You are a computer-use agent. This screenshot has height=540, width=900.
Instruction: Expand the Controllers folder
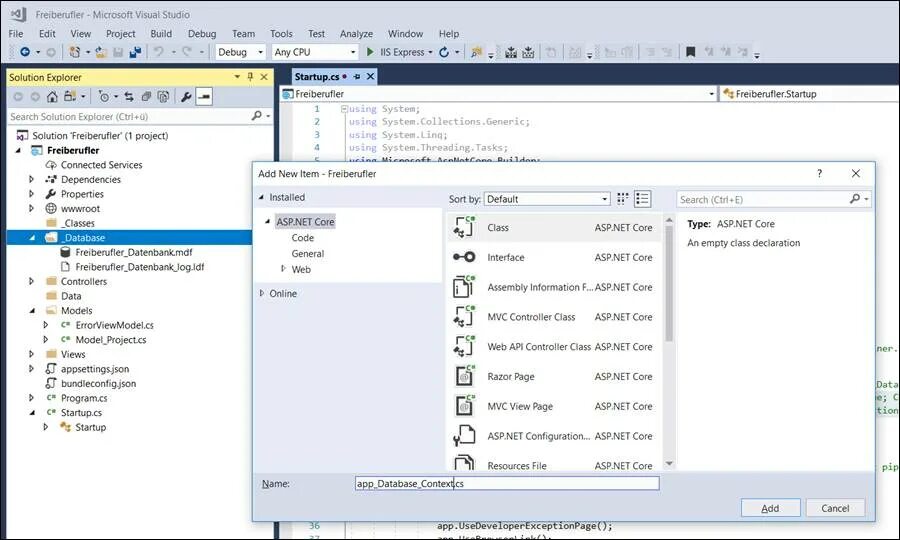[x=32, y=281]
